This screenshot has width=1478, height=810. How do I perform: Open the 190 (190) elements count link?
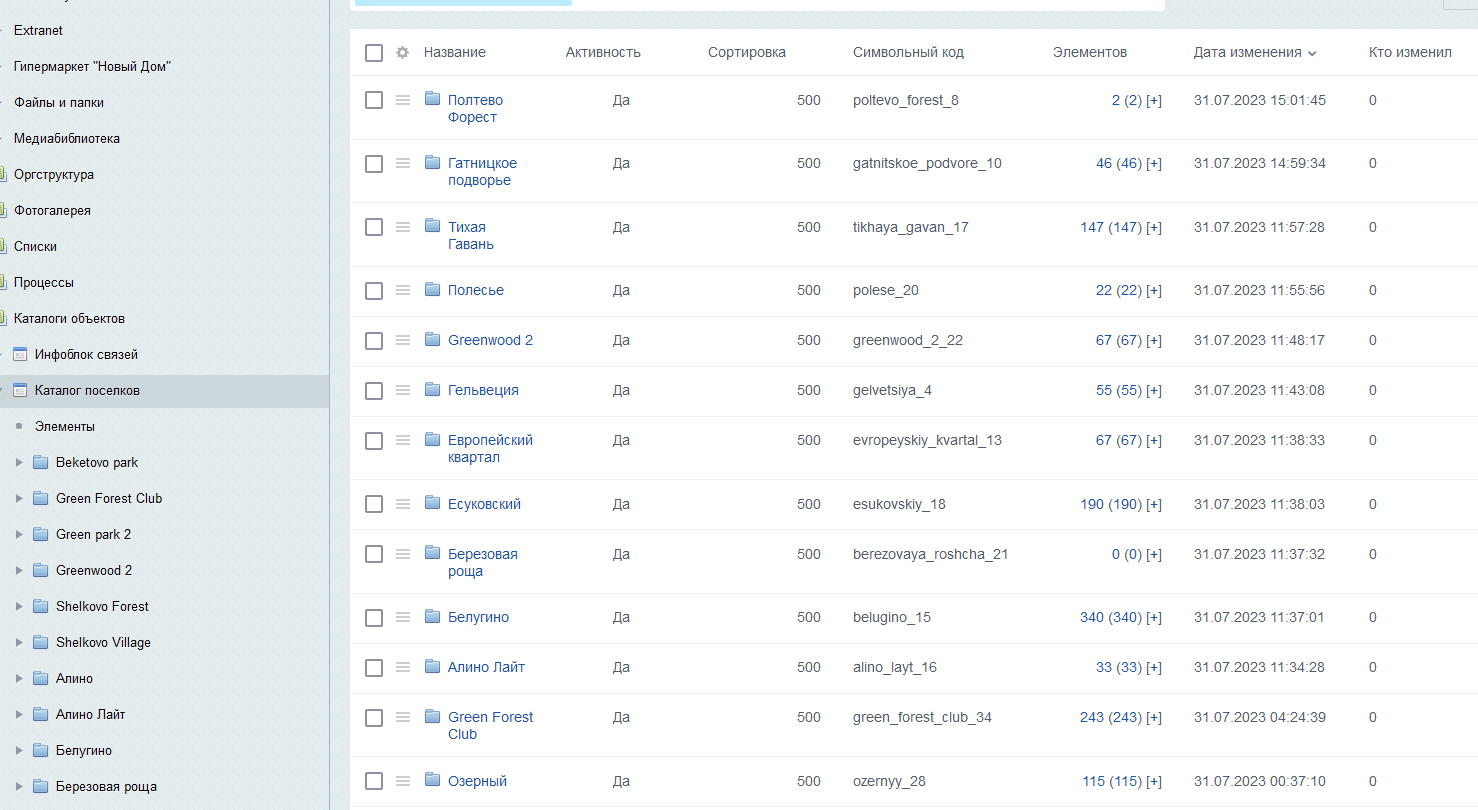coord(1111,504)
